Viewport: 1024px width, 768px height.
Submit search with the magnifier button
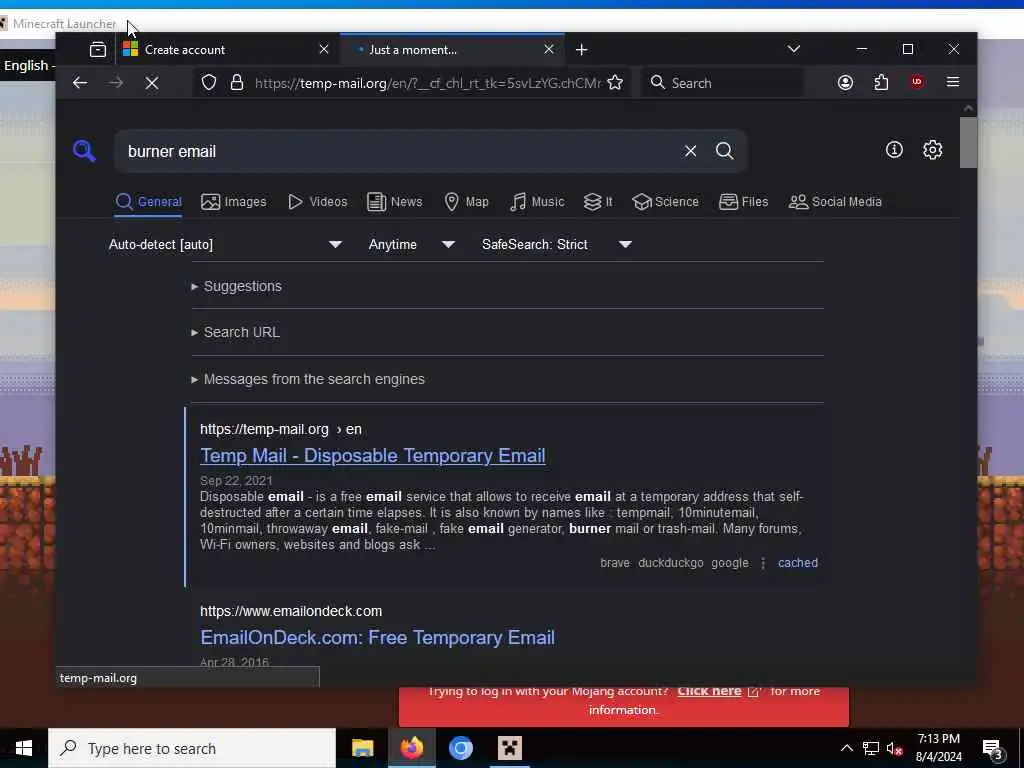(724, 151)
